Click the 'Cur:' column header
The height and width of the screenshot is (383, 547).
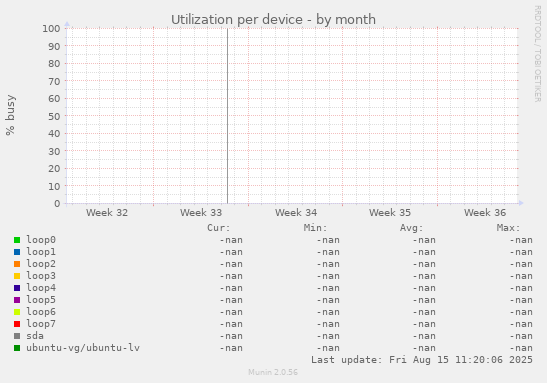(219, 228)
